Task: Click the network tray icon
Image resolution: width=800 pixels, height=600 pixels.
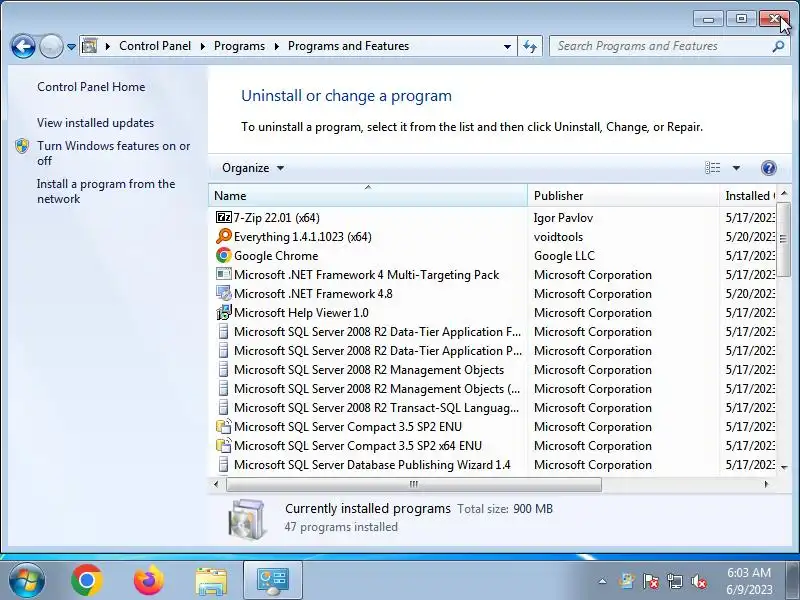Action: point(674,581)
